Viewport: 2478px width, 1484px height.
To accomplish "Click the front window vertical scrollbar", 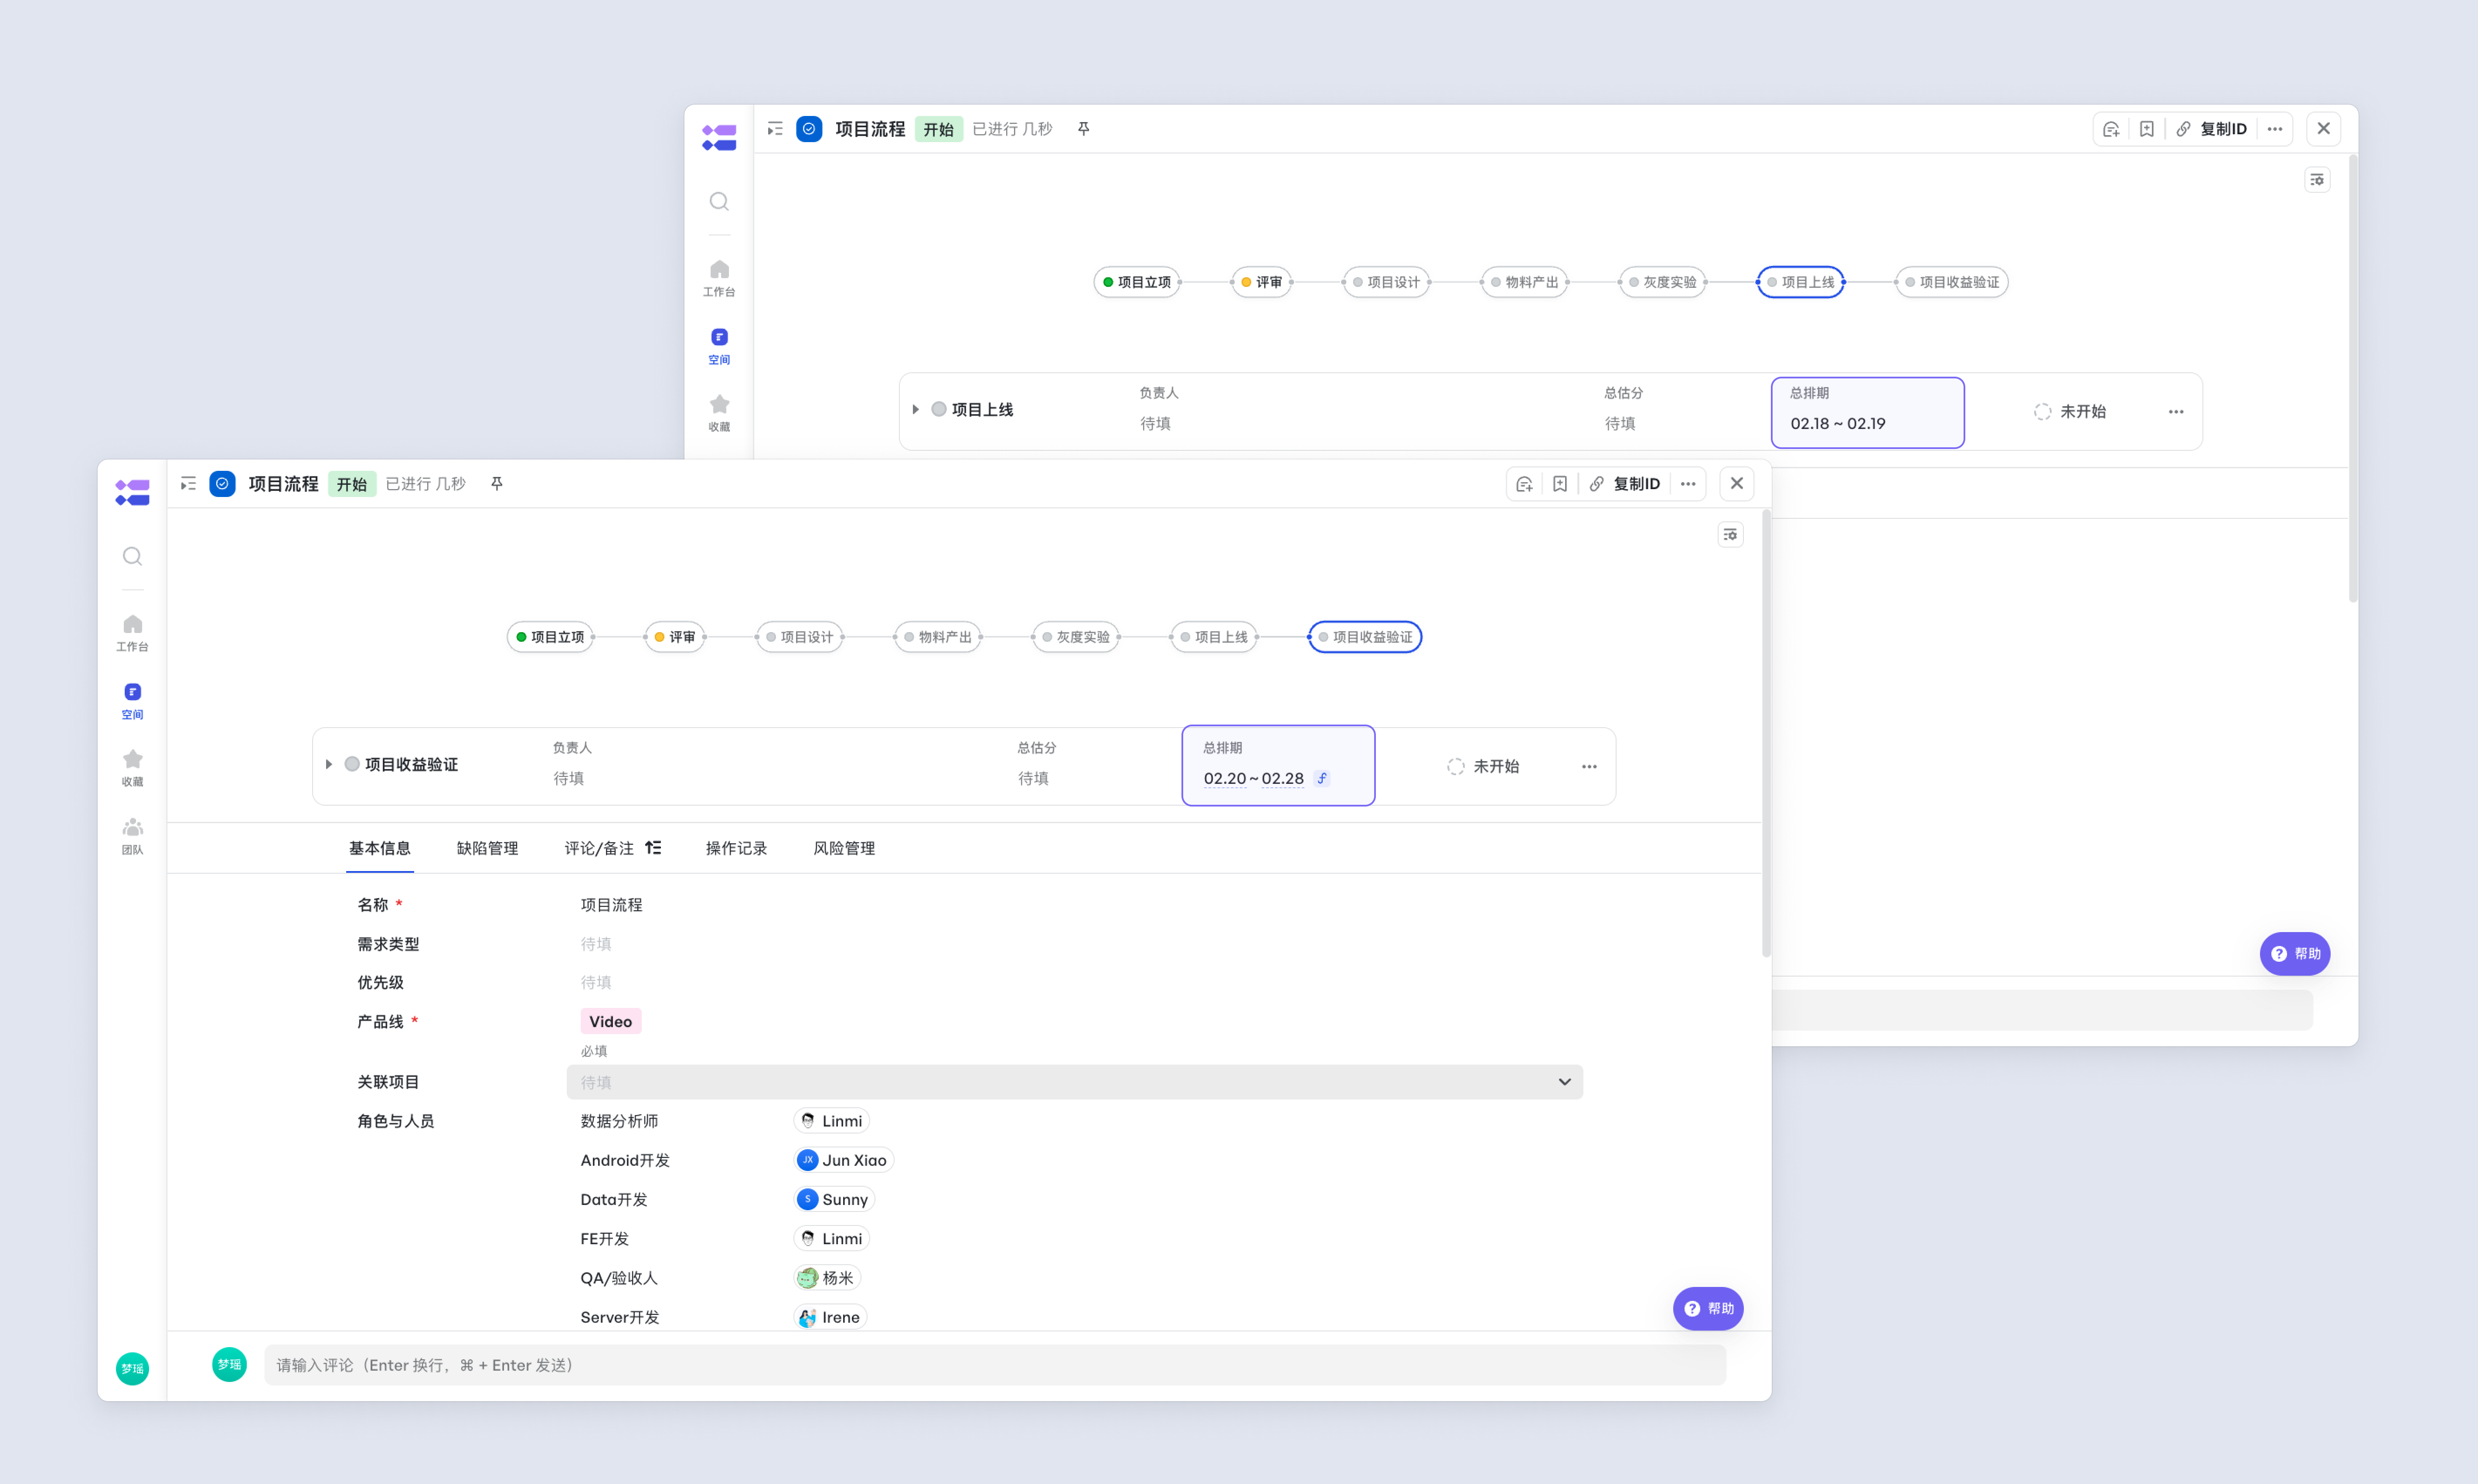I will coord(1766,735).
